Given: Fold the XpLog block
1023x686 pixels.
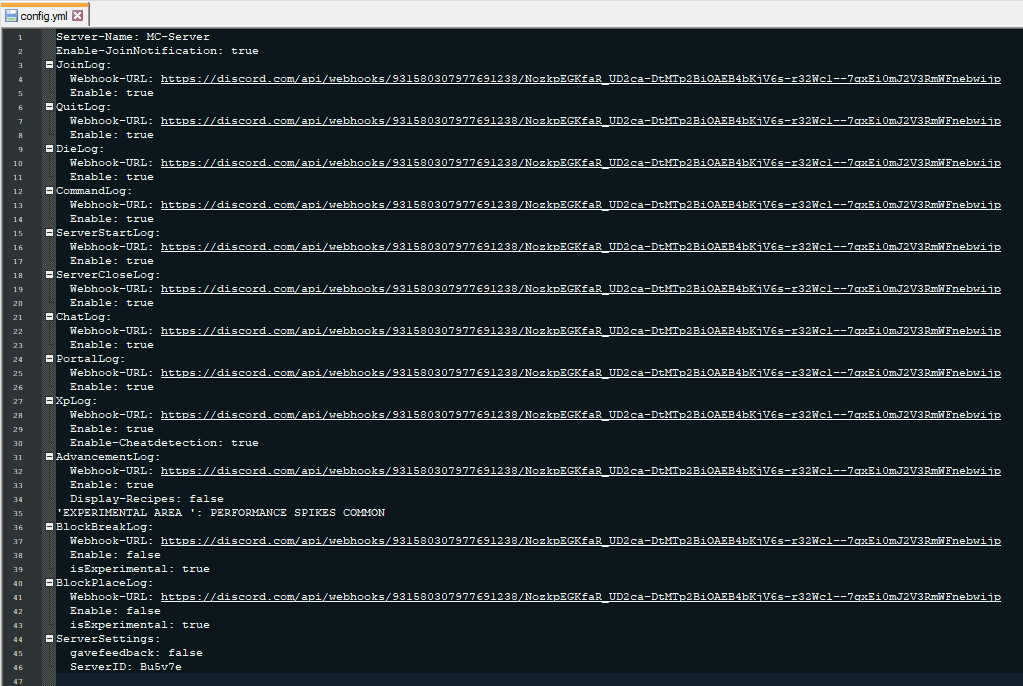Looking at the screenshot, I should click(49, 401).
